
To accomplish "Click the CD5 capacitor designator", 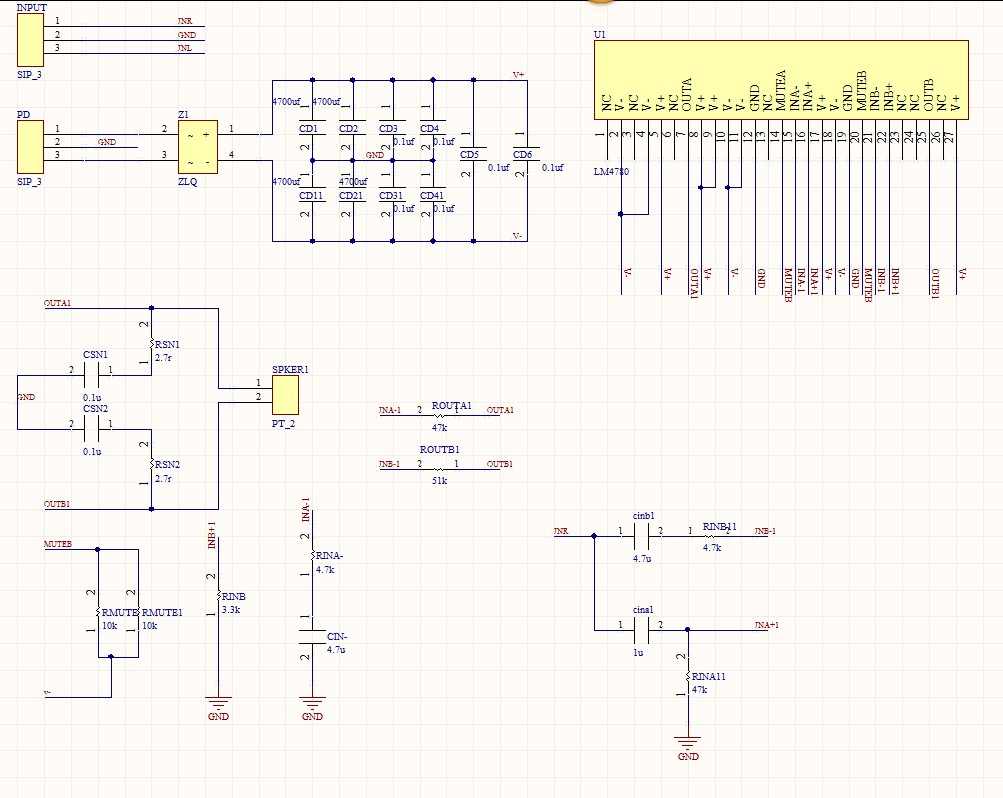I will 470,155.
